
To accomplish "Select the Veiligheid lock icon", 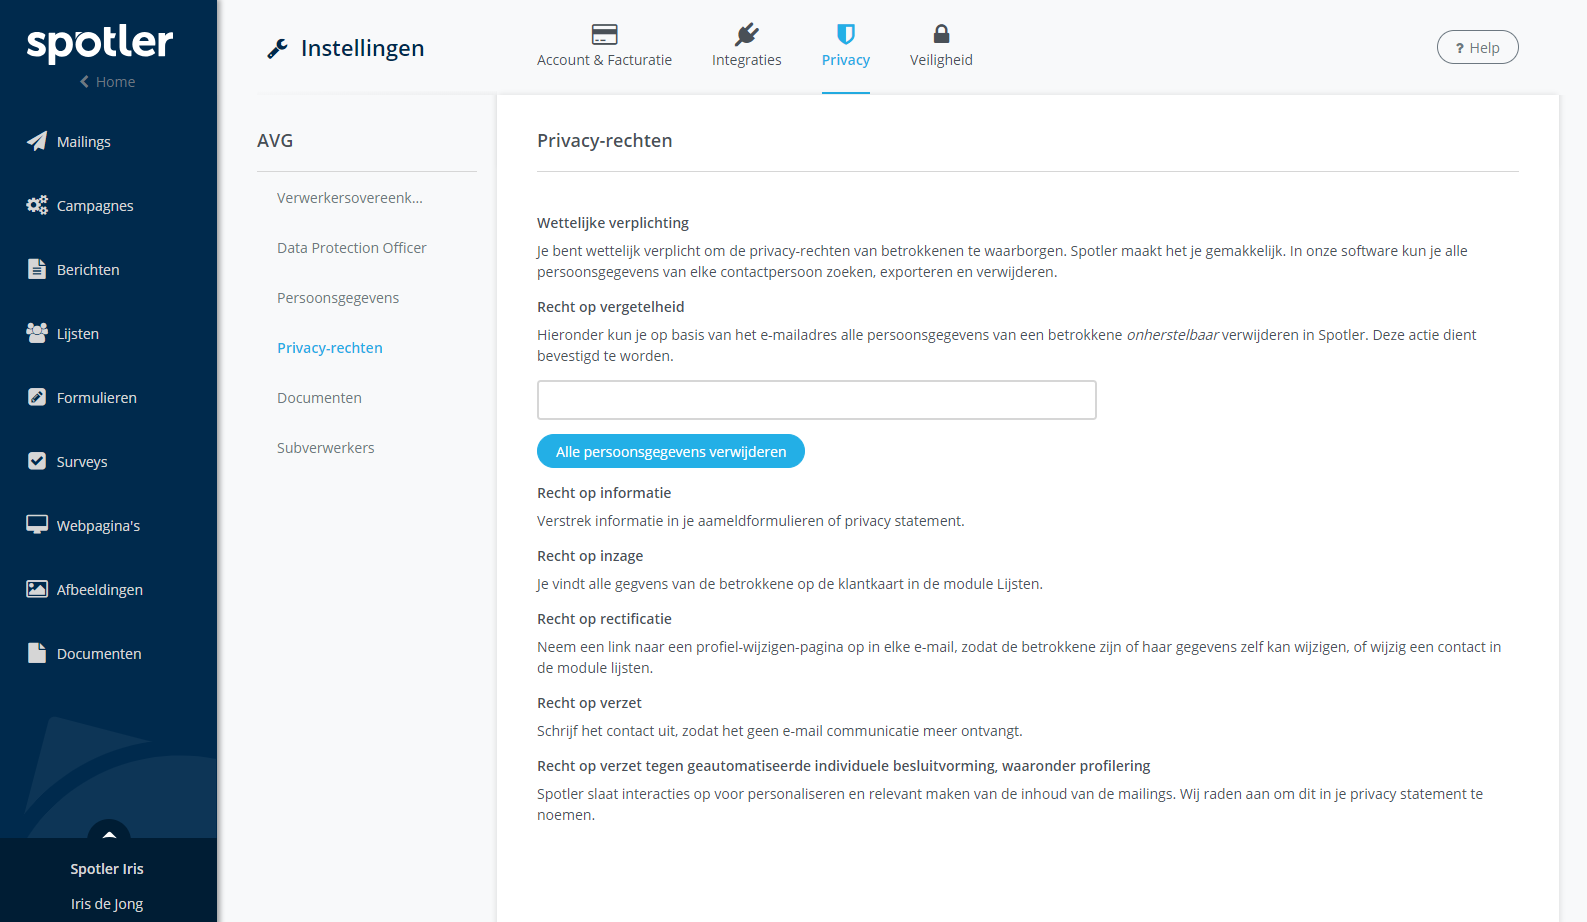I will coord(940,33).
